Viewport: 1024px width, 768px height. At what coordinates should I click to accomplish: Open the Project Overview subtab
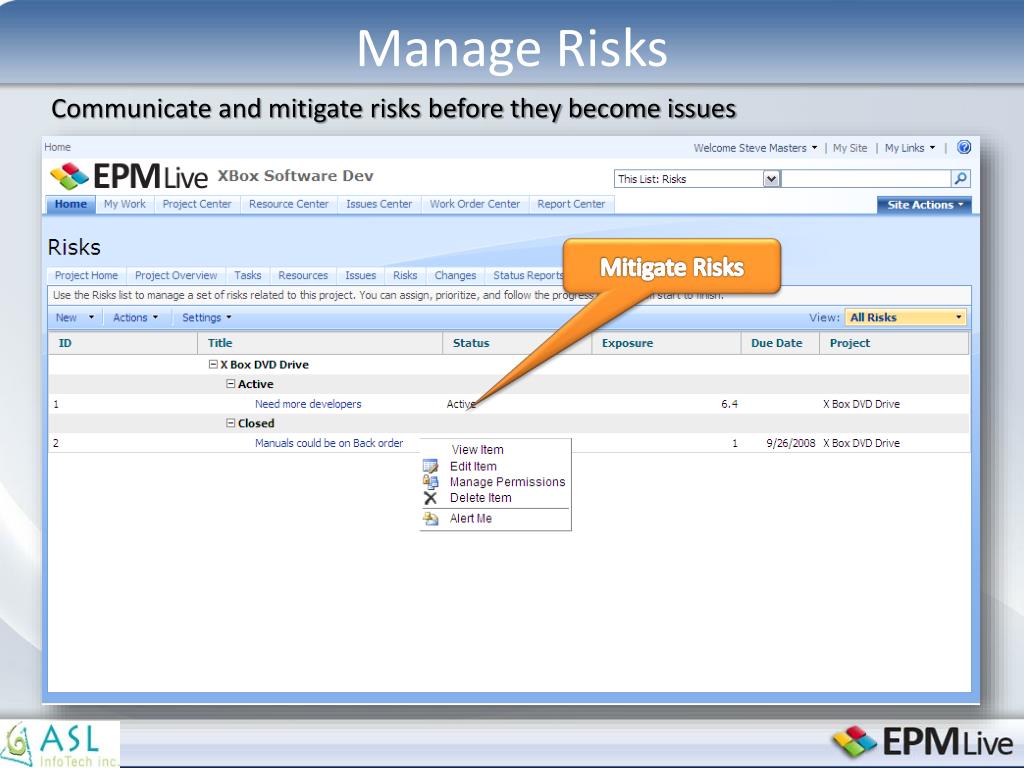click(176, 276)
